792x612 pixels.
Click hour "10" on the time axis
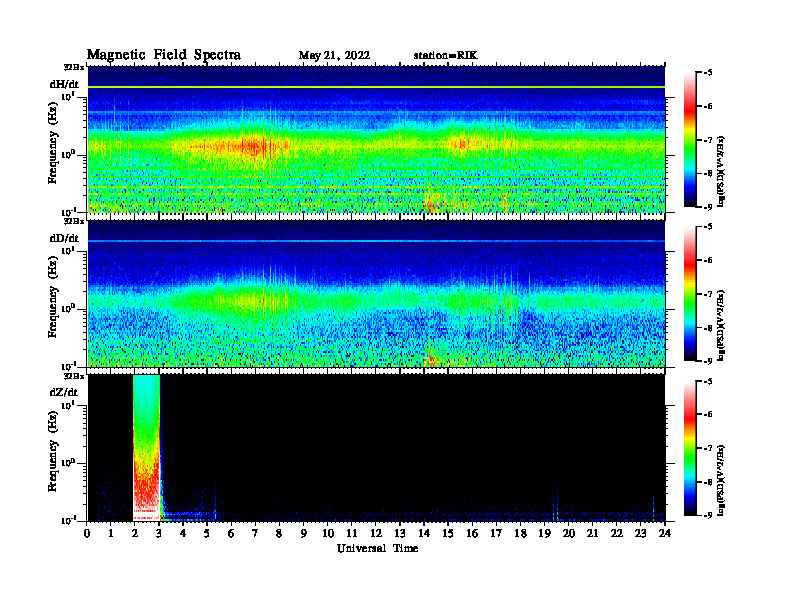(x=328, y=533)
